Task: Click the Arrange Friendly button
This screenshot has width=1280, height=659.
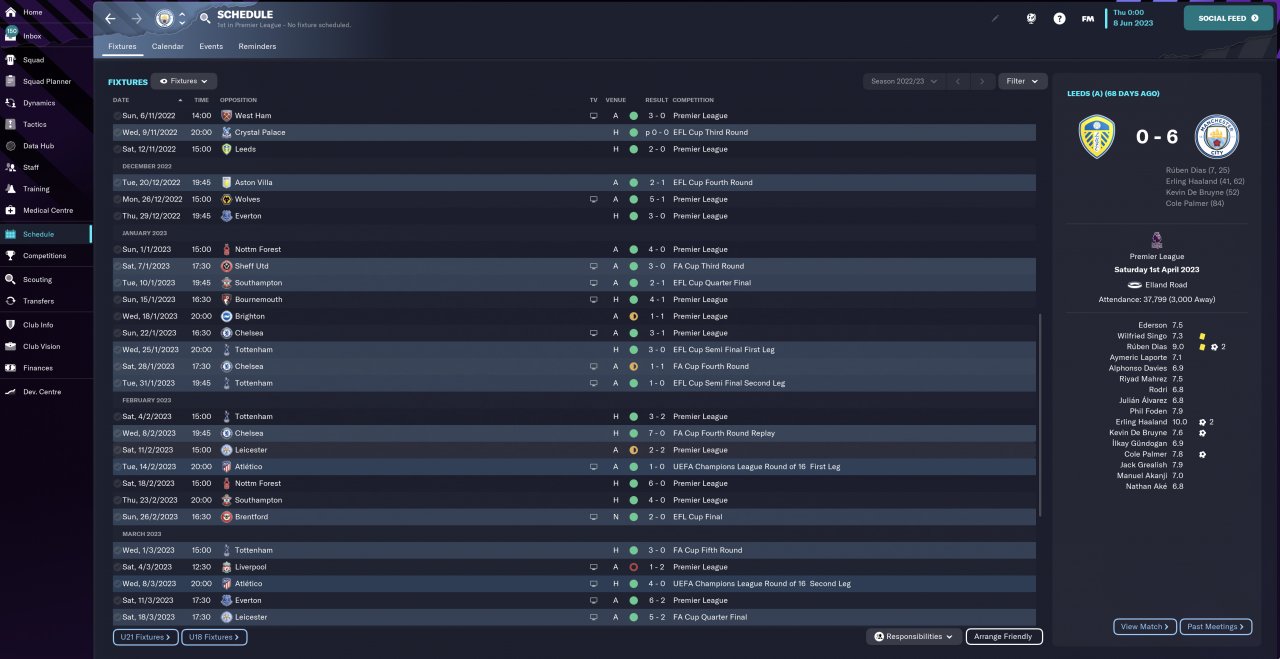Action: (x=1003, y=636)
